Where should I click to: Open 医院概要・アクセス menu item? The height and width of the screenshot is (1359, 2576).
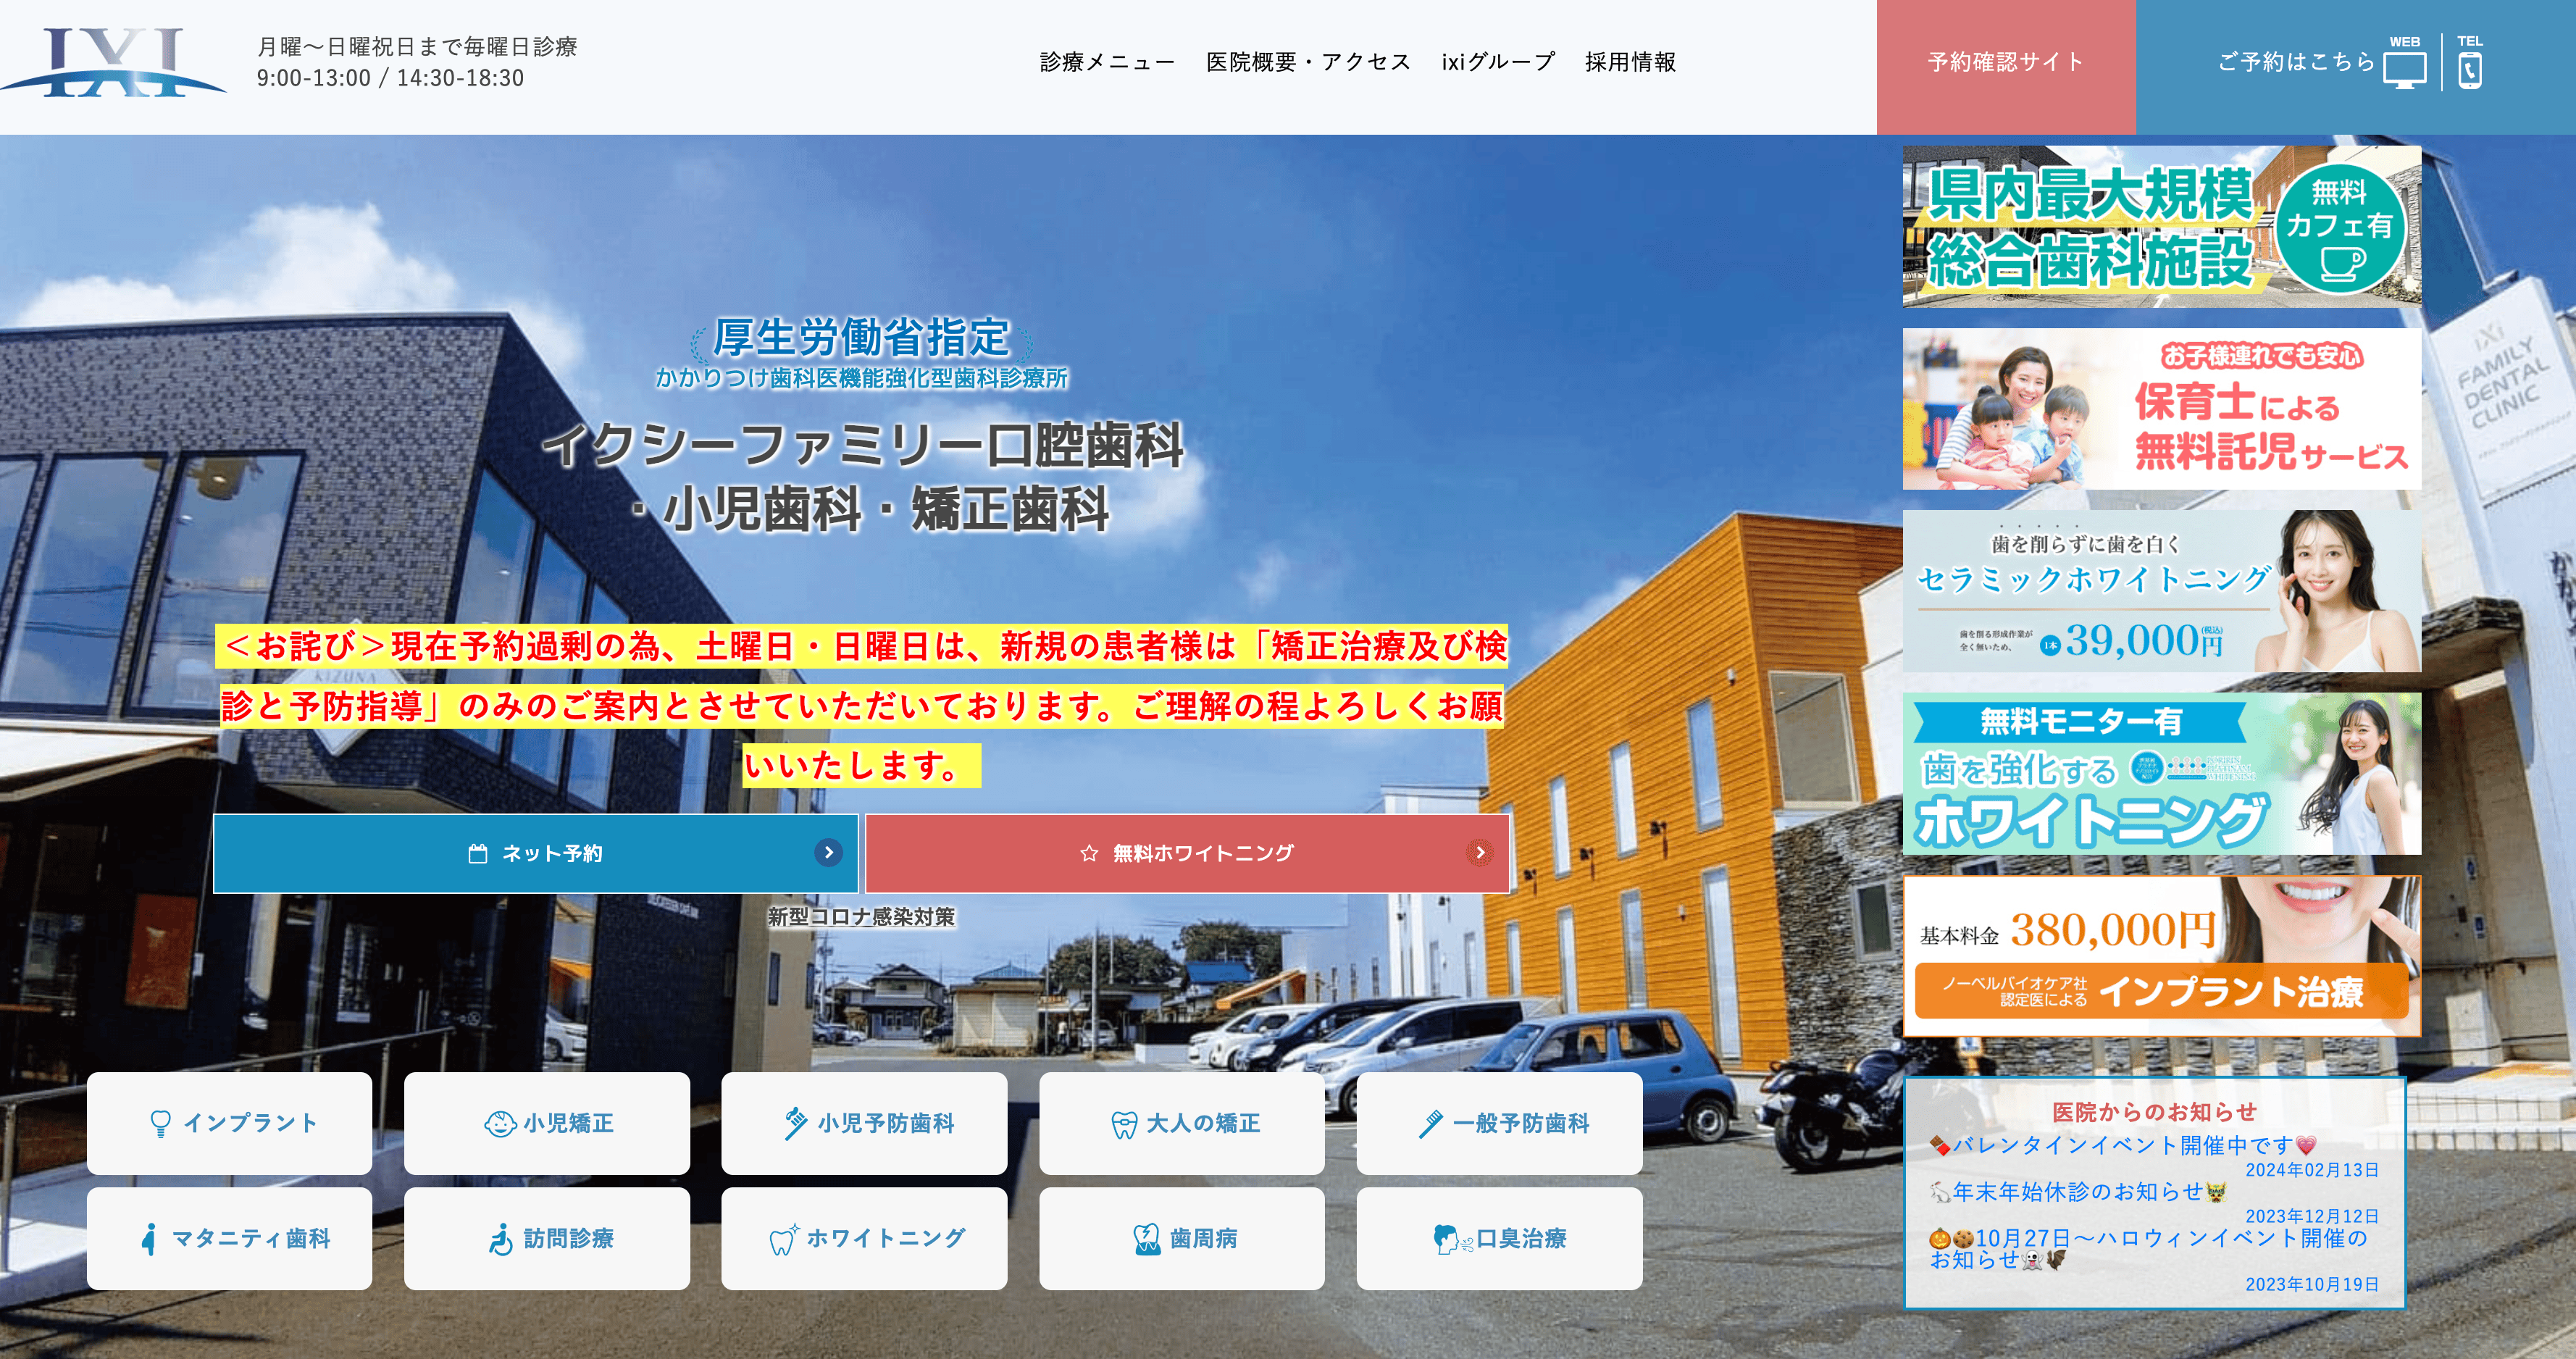pyautogui.click(x=1308, y=62)
